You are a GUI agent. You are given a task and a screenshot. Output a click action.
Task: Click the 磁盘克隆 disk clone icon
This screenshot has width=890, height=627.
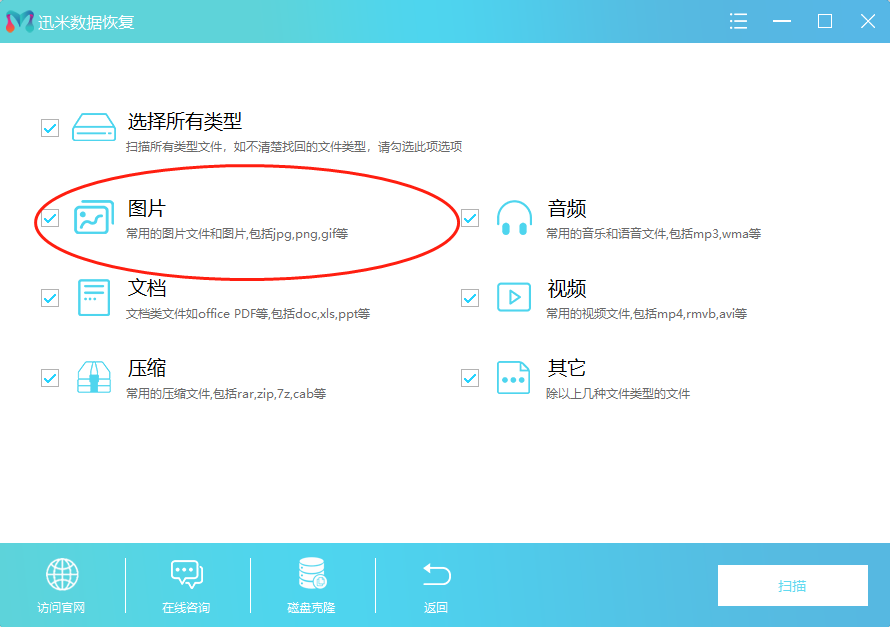(x=310, y=574)
